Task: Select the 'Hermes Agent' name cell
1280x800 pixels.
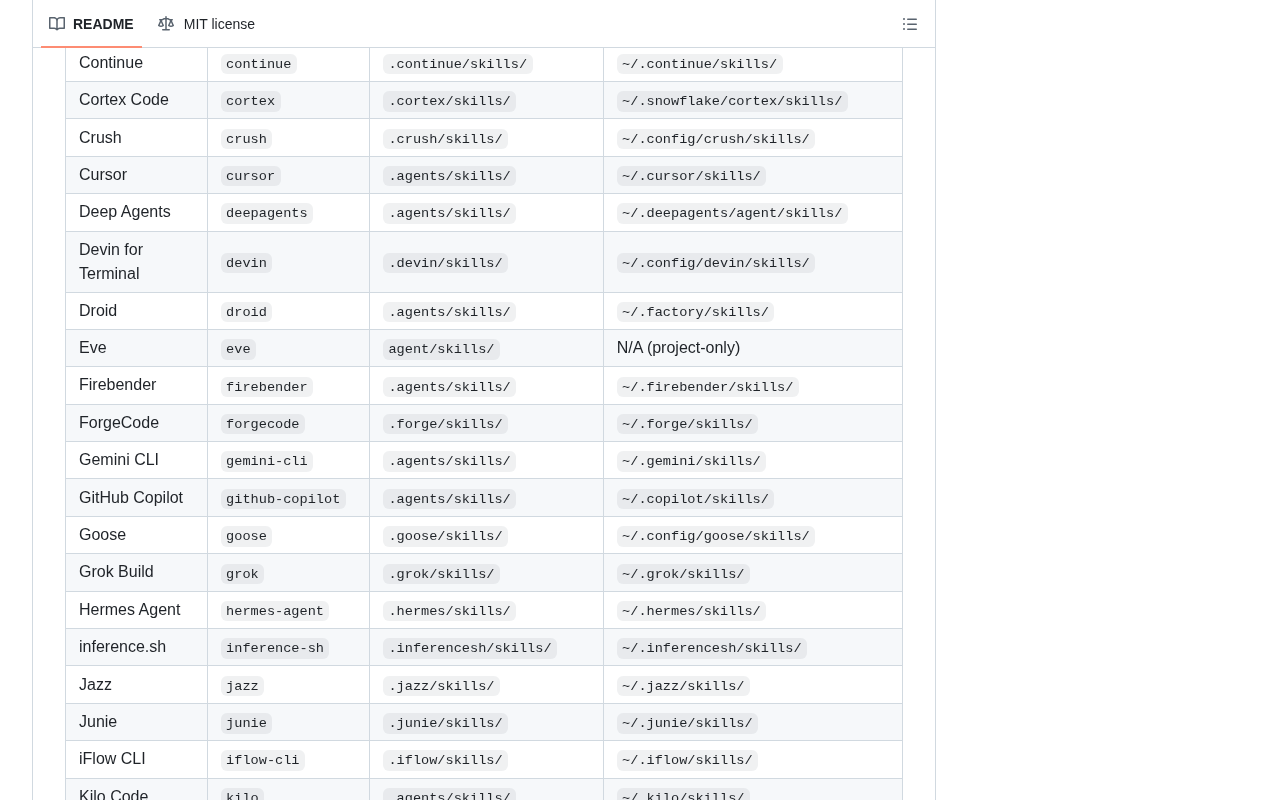Action: click(130, 610)
